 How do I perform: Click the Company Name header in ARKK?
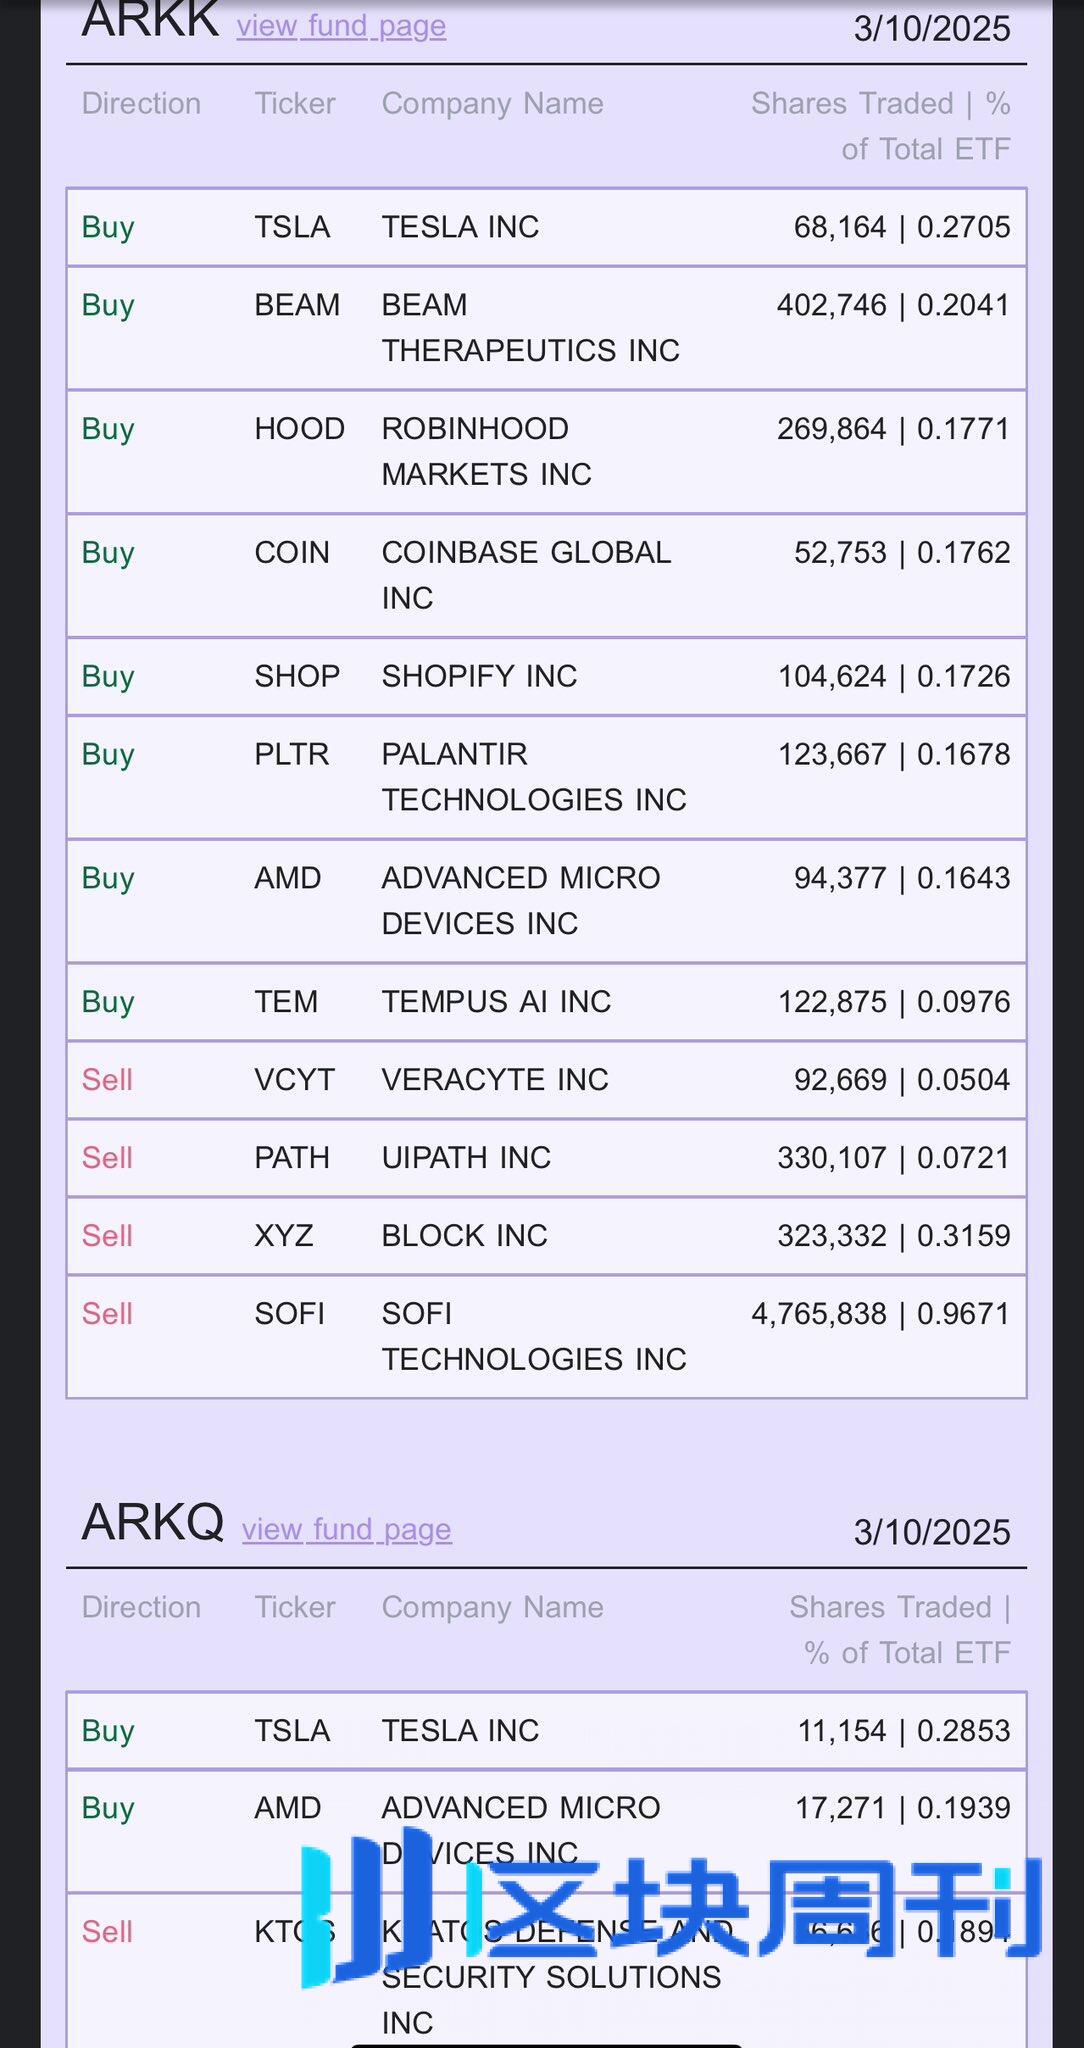(x=493, y=104)
